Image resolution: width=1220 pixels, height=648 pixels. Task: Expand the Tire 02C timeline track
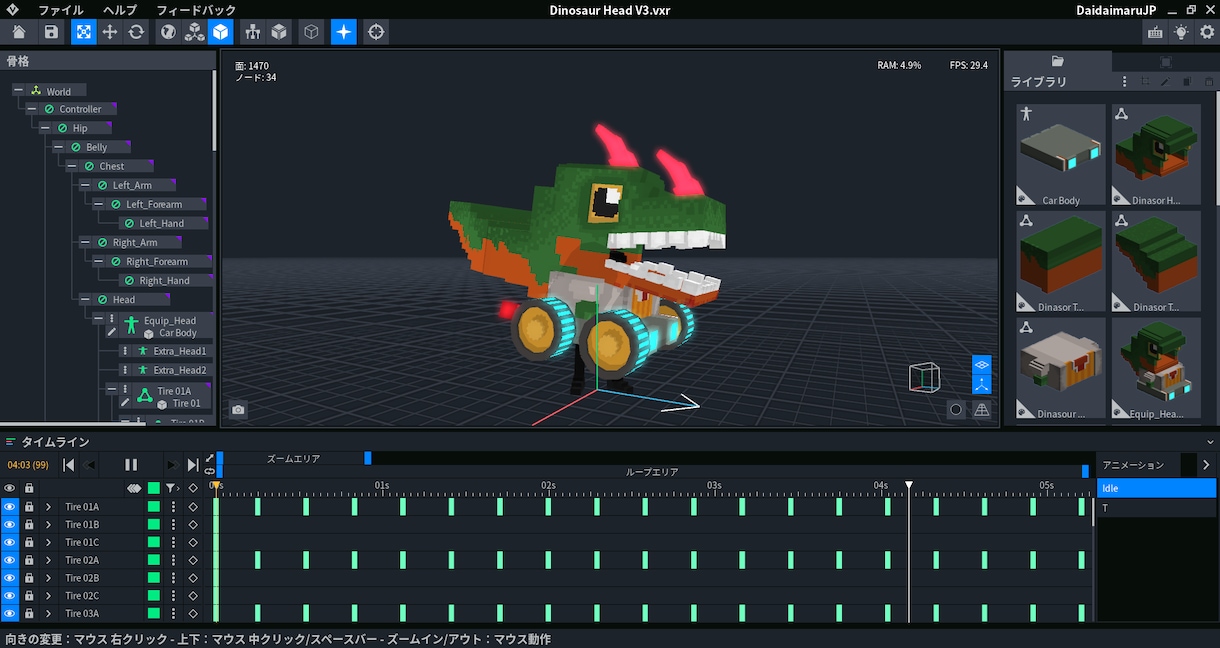point(48,596)
